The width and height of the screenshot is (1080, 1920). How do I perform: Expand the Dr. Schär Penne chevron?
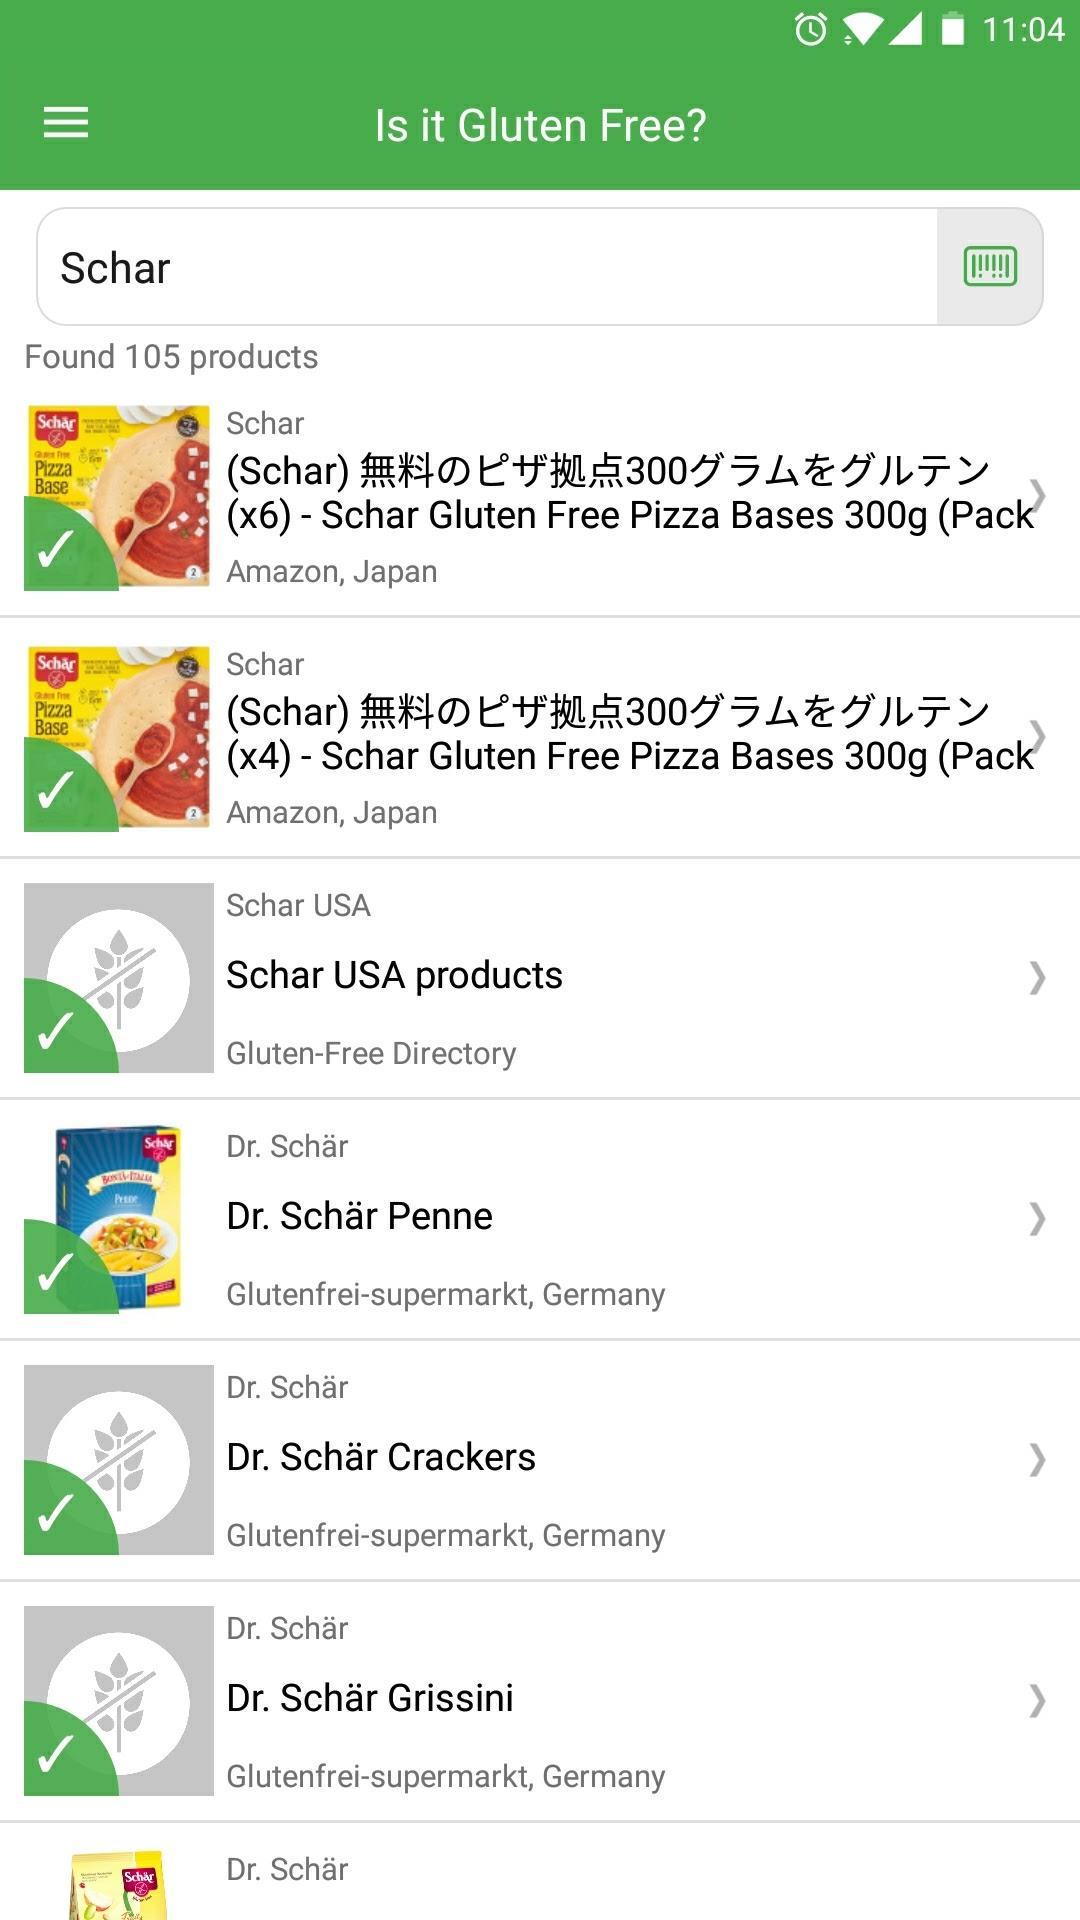pyautogui.click(x=1037, y=1218)
